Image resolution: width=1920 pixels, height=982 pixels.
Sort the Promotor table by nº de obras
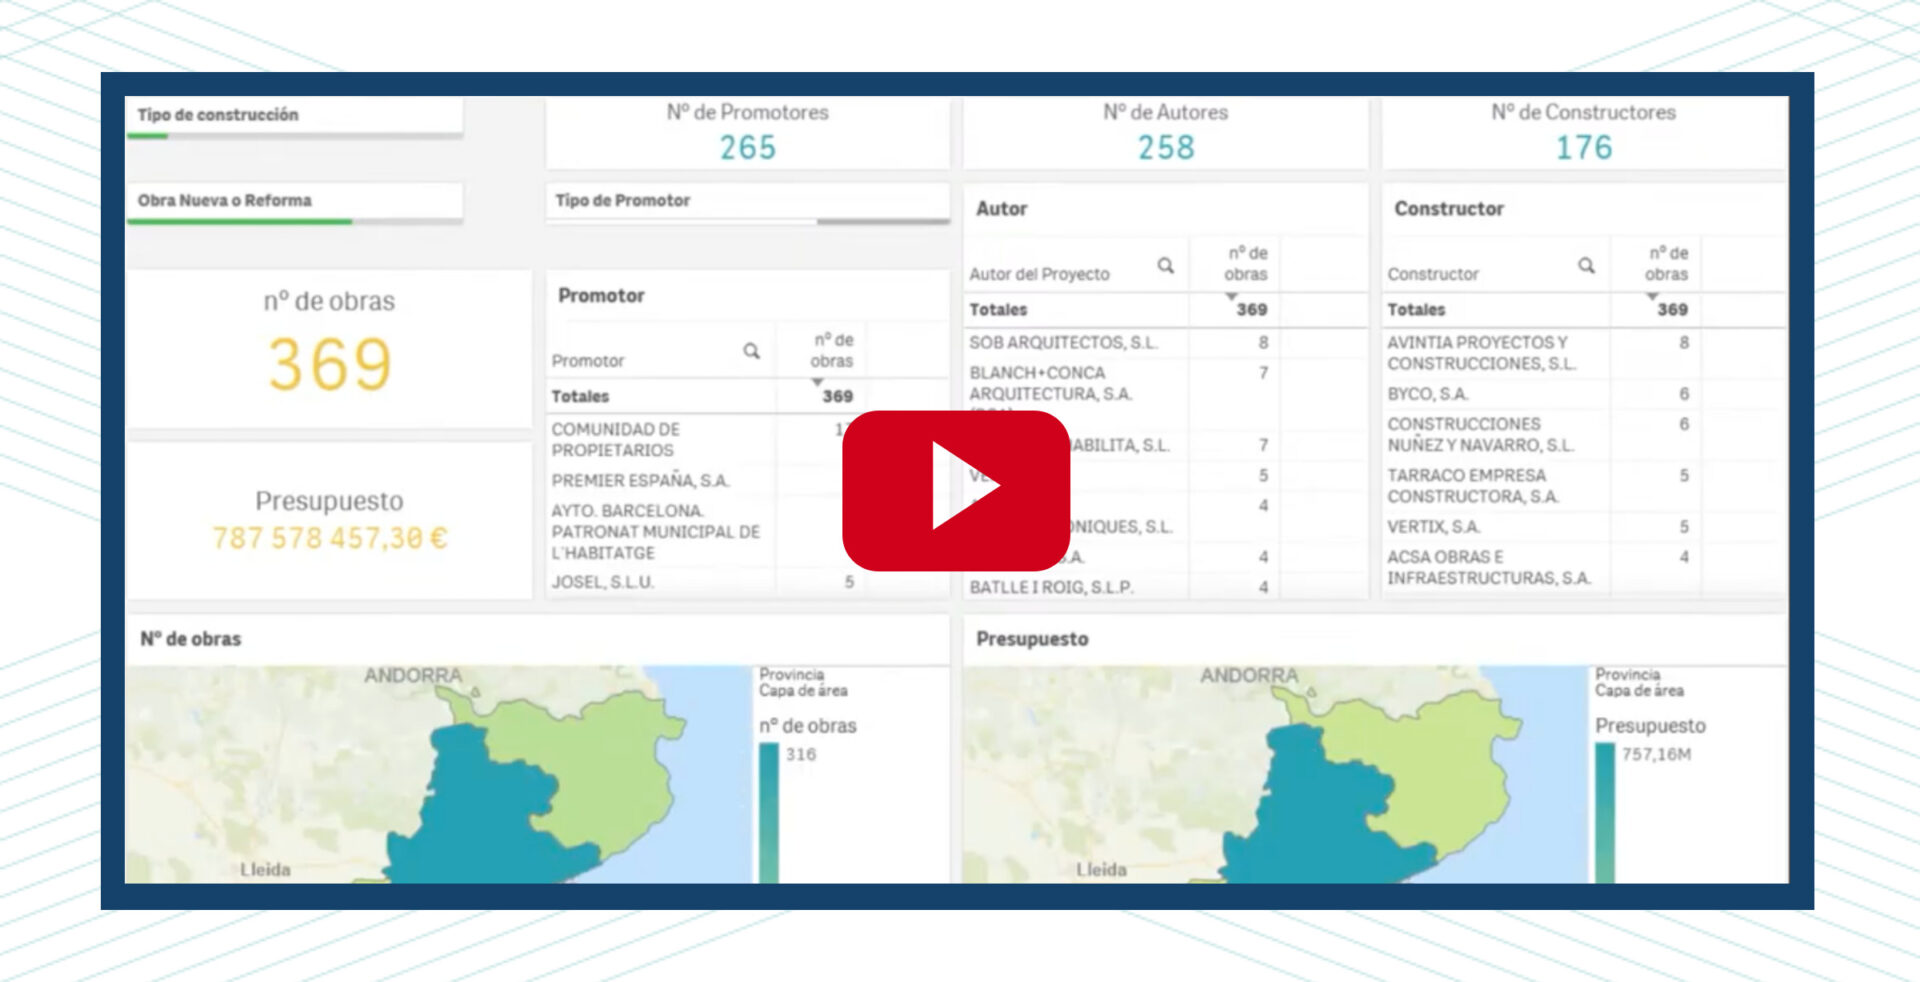[832, 350]
